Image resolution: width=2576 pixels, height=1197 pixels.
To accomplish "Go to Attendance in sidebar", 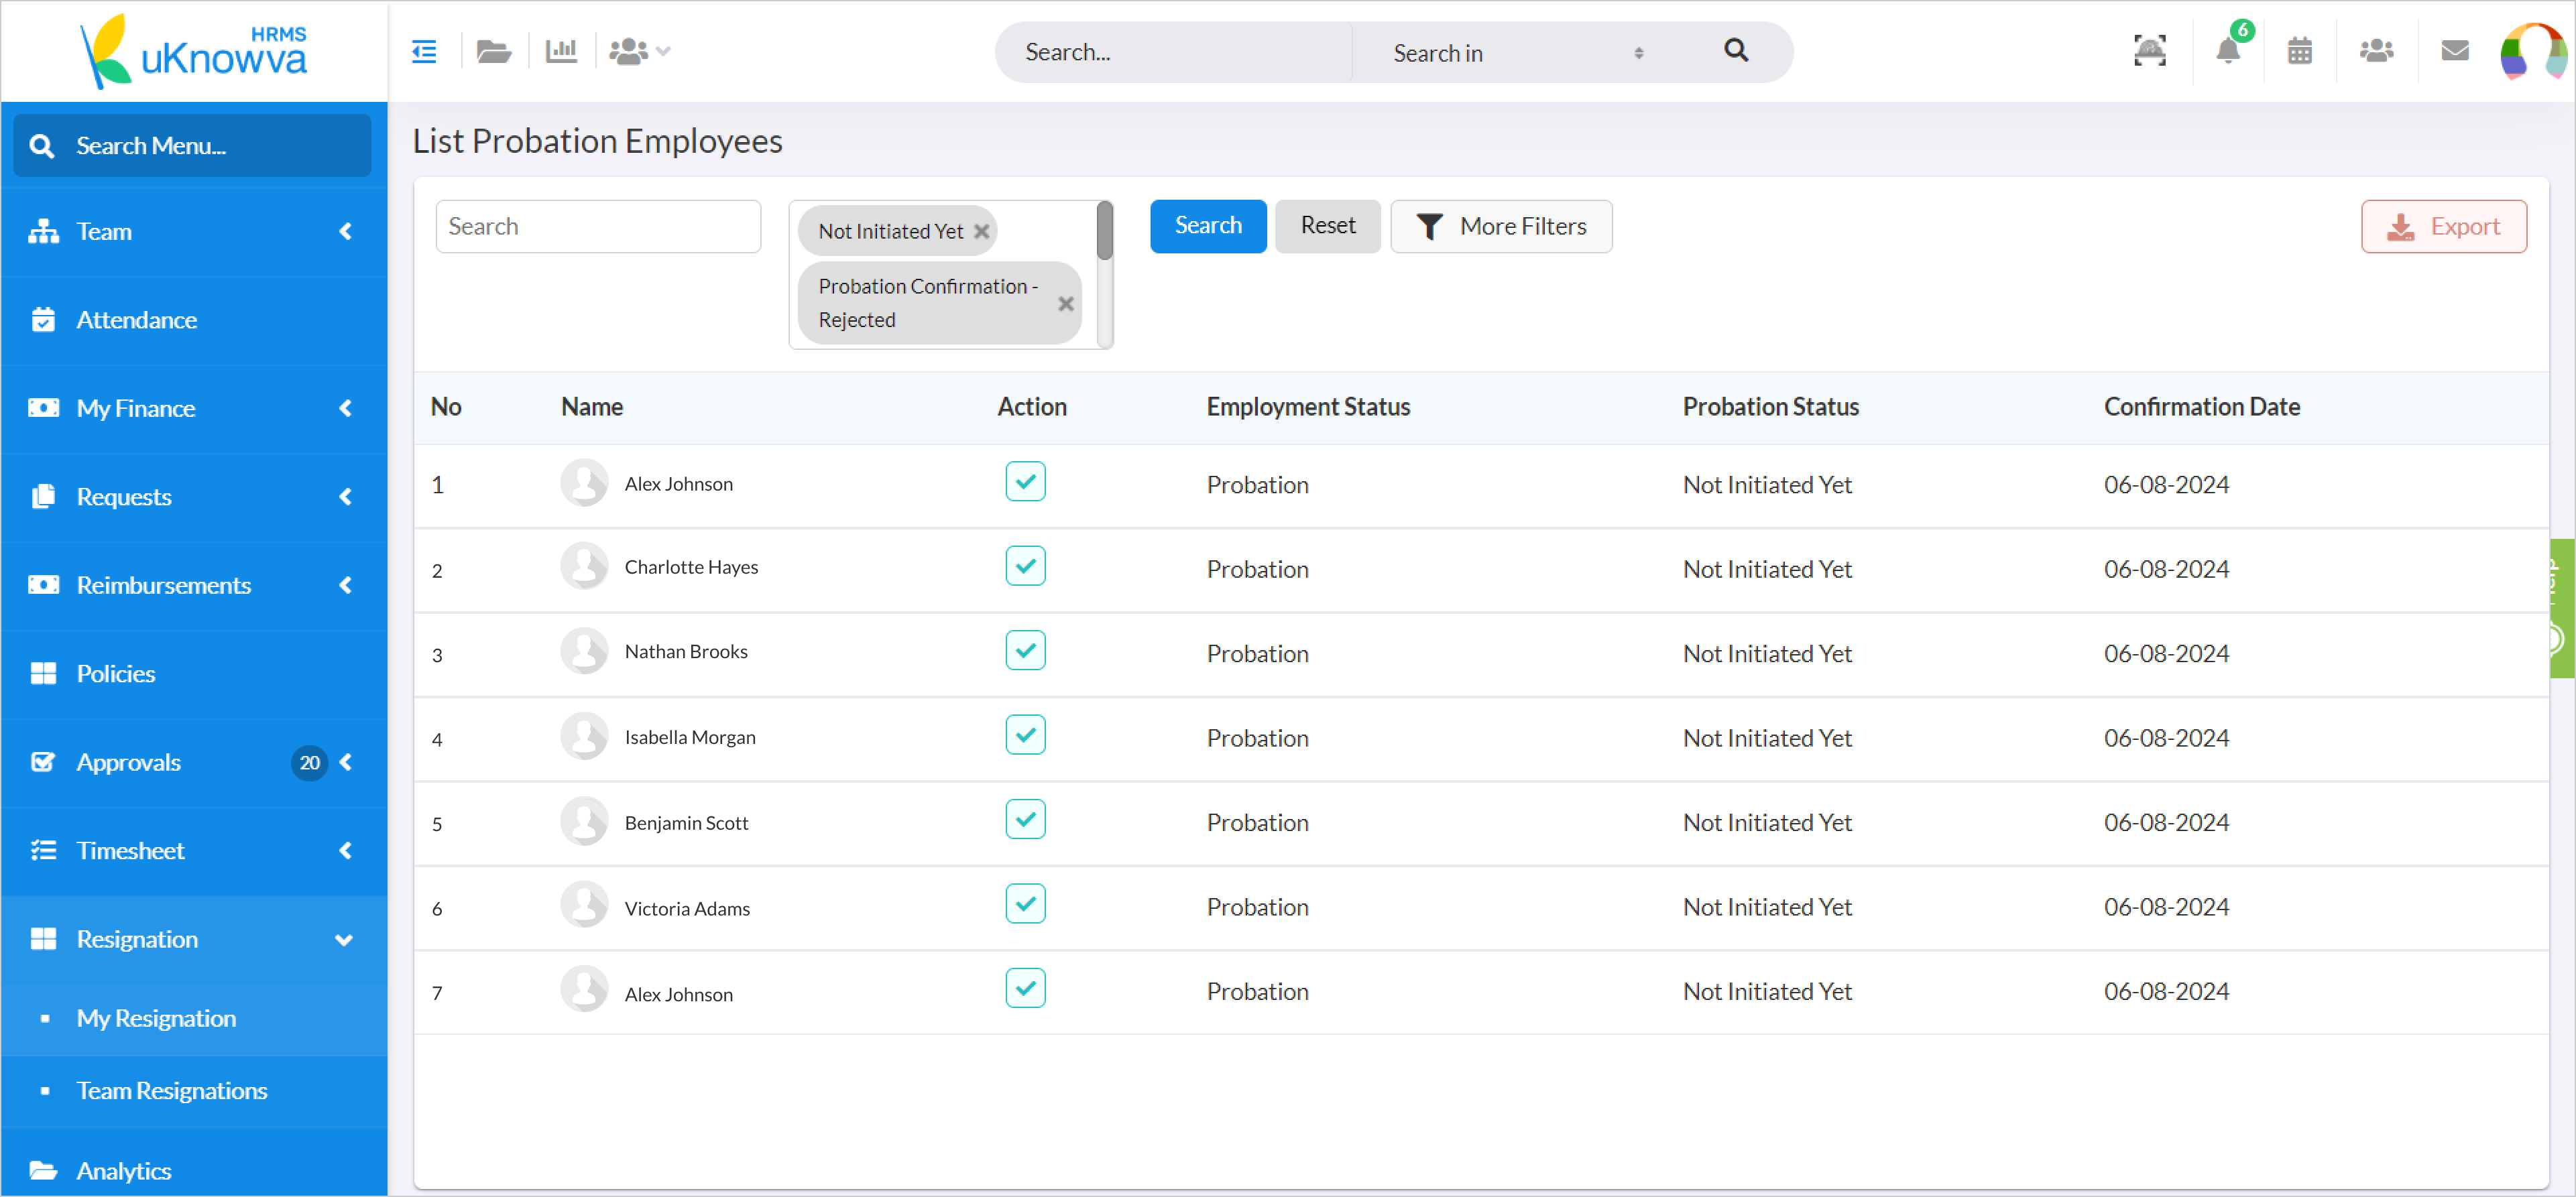I will click(x=137, y=320).
